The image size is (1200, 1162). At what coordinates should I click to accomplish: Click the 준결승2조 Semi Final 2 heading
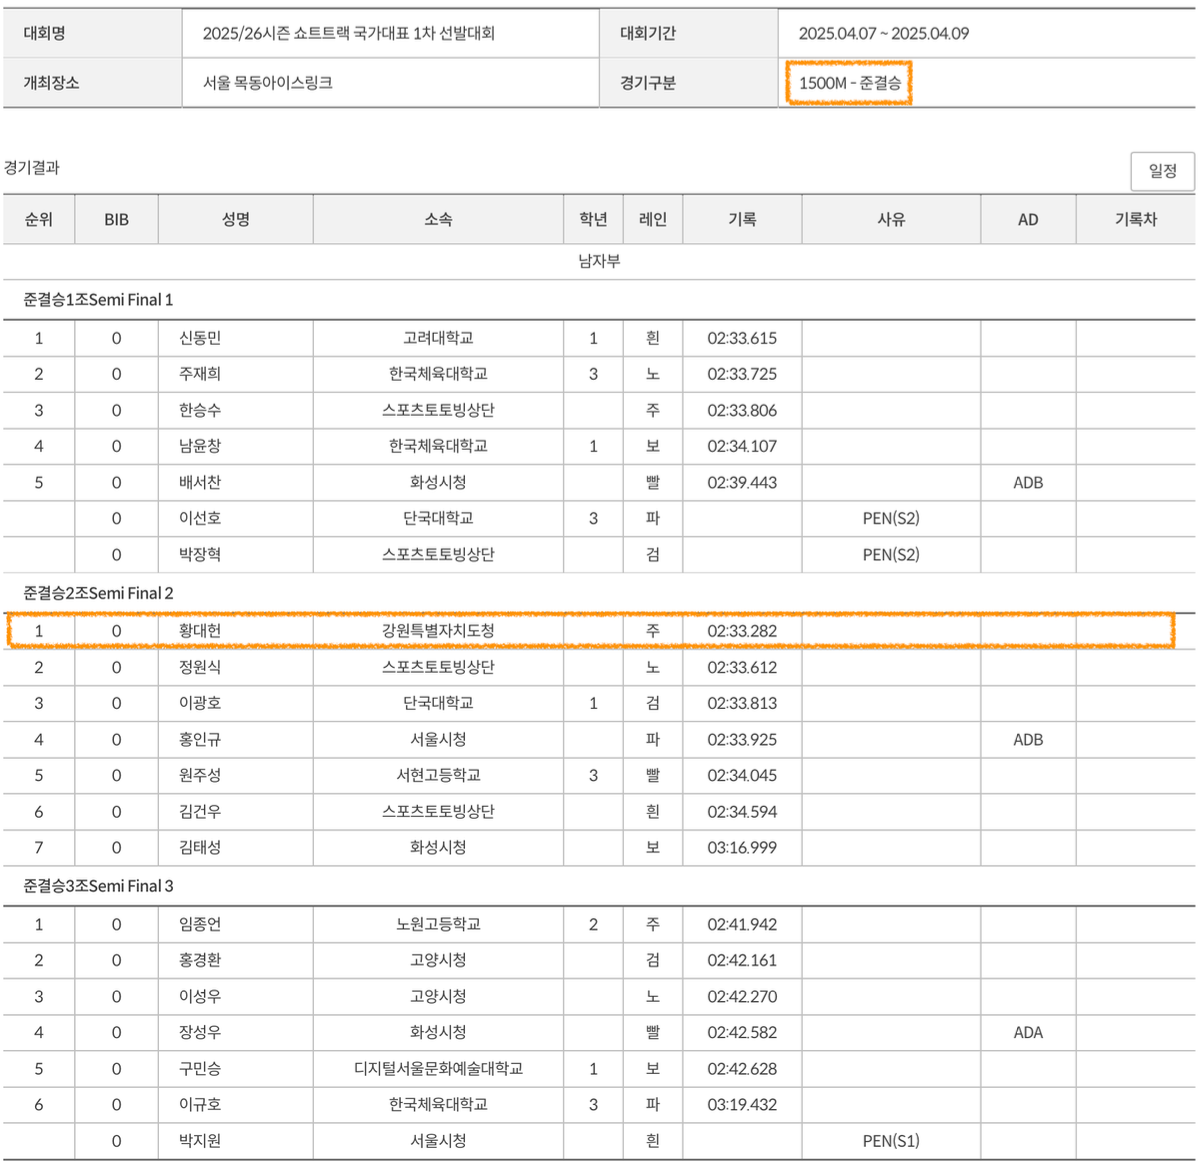click(98, 593)
